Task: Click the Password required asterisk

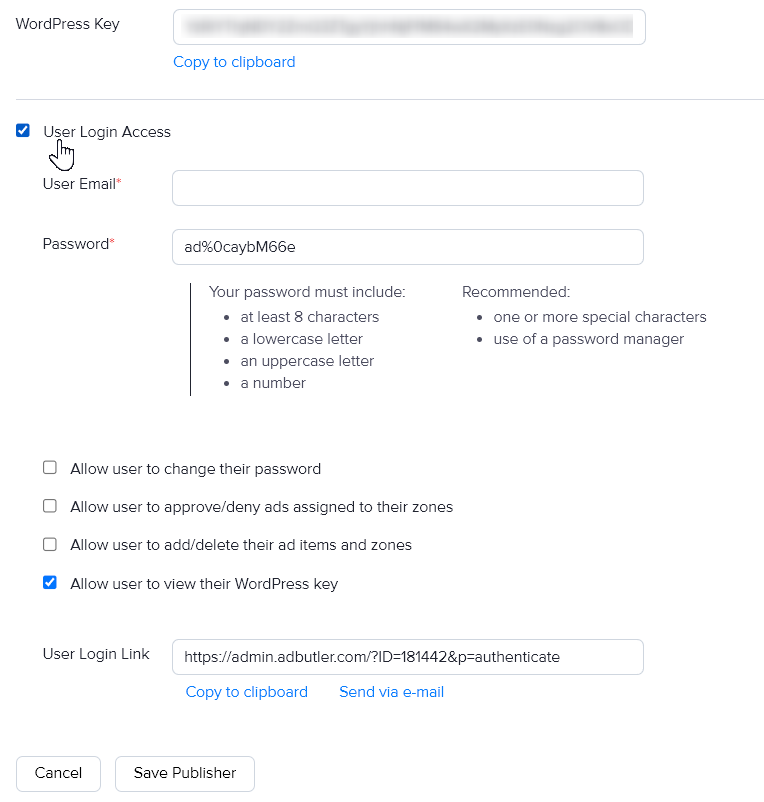Action: coord(110,238)
